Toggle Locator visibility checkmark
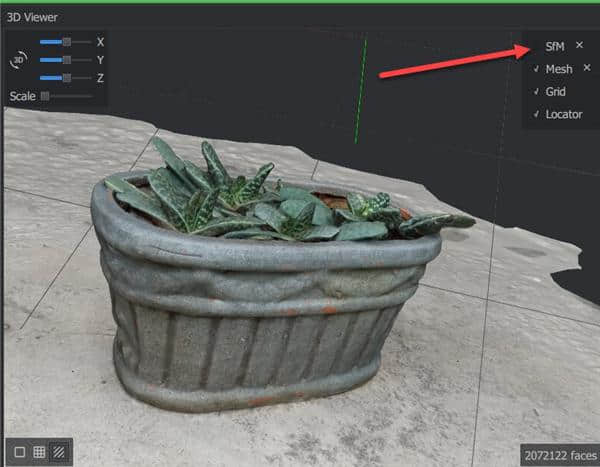Screen dimensions: 600x467 536,114
